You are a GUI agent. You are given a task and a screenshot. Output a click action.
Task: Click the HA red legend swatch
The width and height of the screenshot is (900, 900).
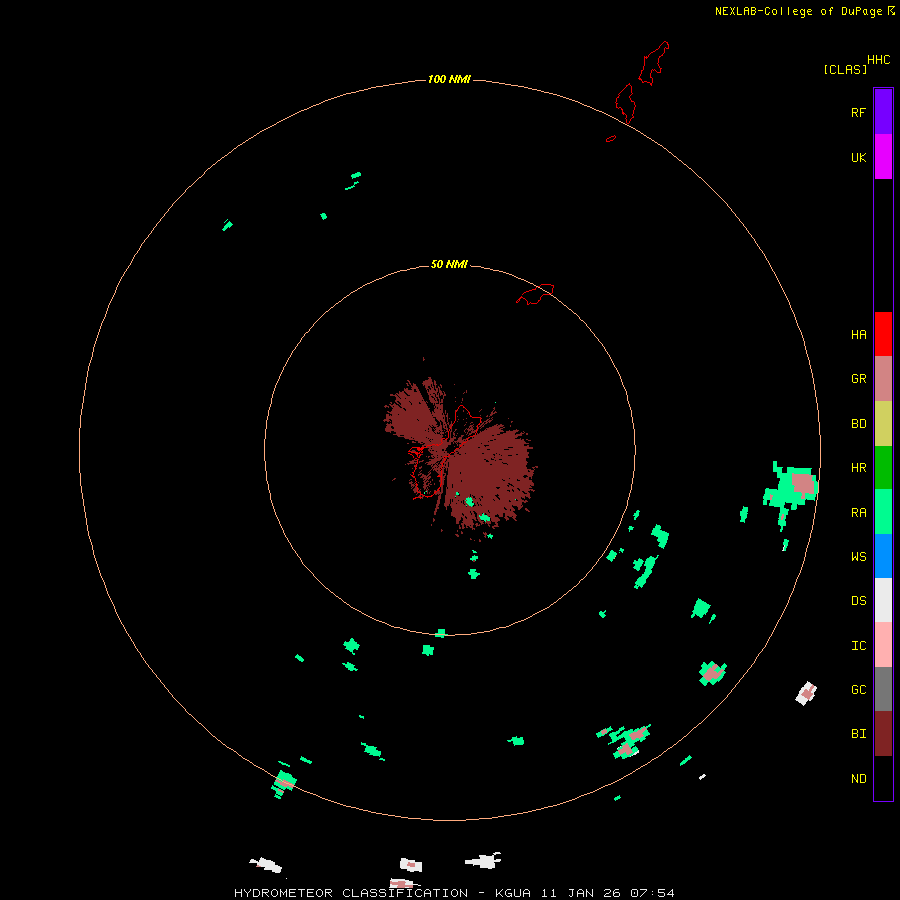click(883, 334)
